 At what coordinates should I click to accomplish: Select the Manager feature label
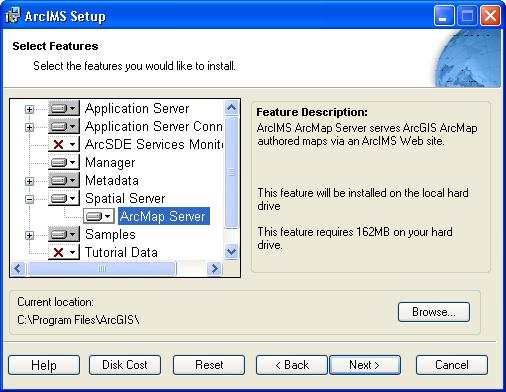(x=110, y=162)
